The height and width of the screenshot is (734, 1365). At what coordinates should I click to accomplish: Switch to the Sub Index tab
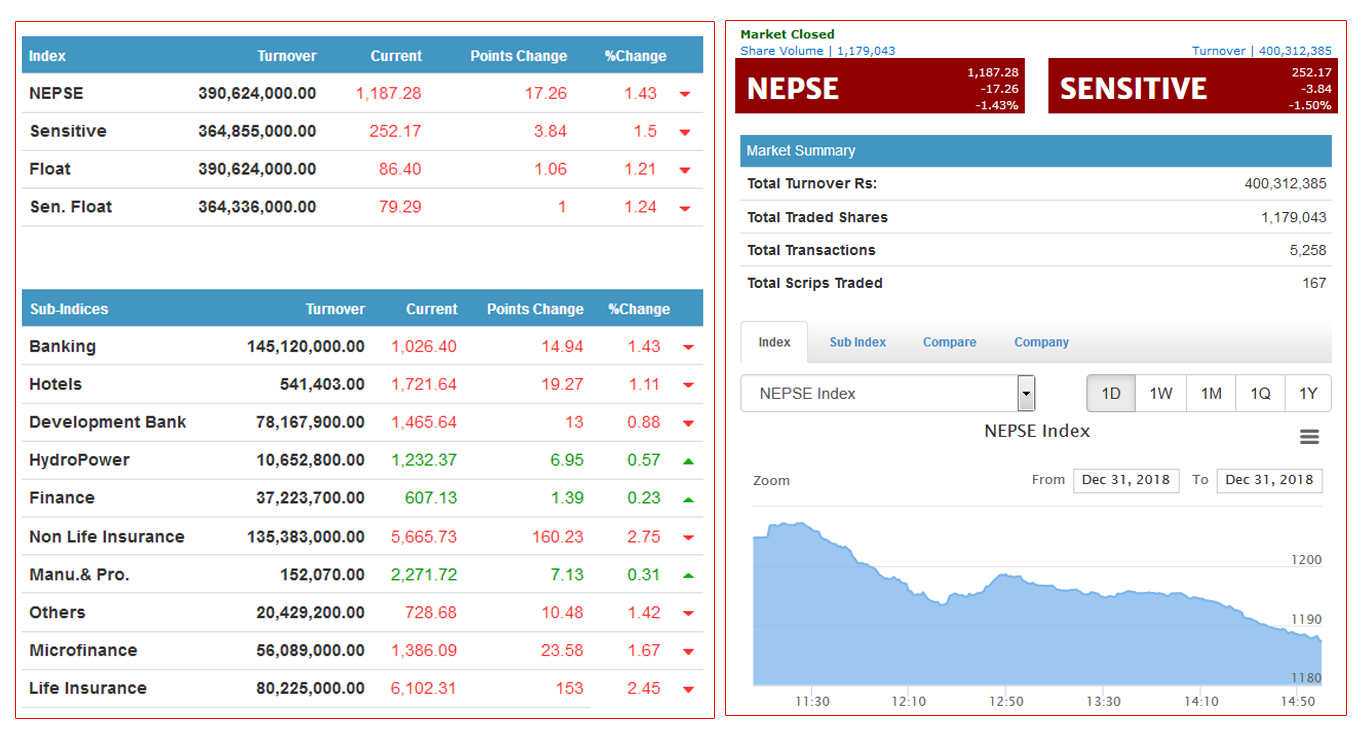pyautogui.click(x=858, y=342)
